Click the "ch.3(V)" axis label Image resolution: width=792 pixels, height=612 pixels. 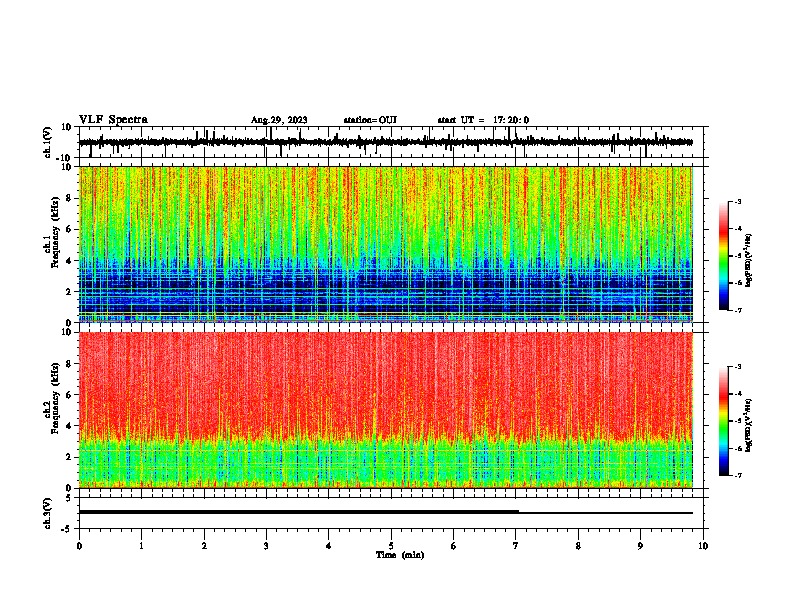[x=48, y=513]
